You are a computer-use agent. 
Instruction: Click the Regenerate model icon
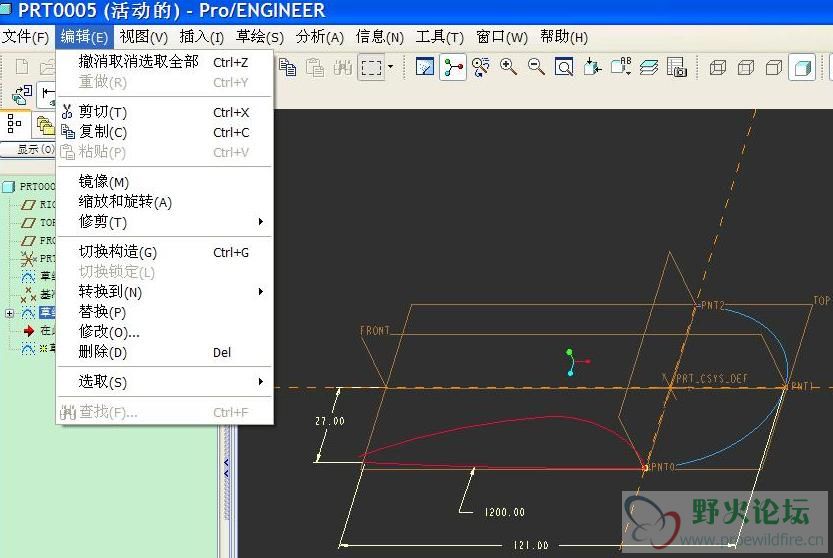pos(22,95)
